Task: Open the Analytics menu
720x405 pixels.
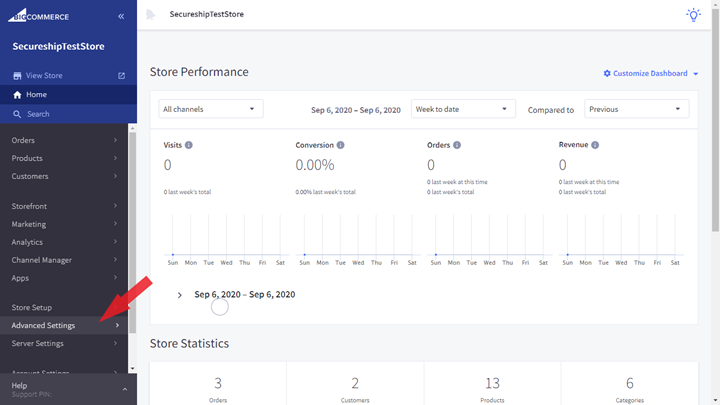Action: click(x=64, y=242)
